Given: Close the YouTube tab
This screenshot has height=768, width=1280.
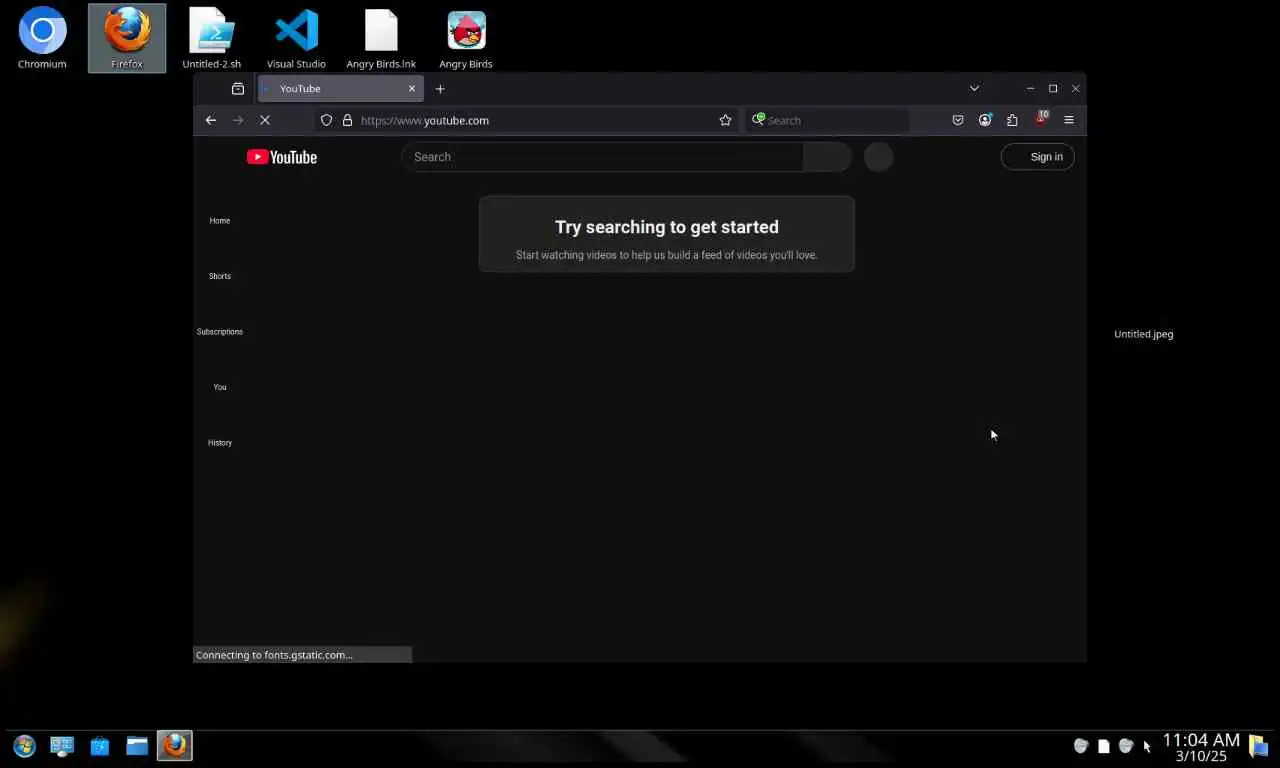Looking at the screenshot, I should point(411,89).
